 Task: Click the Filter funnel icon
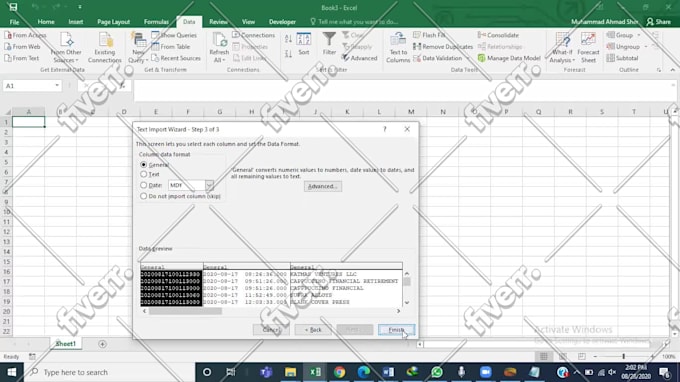pyautogui.click(x=329, y=39)
